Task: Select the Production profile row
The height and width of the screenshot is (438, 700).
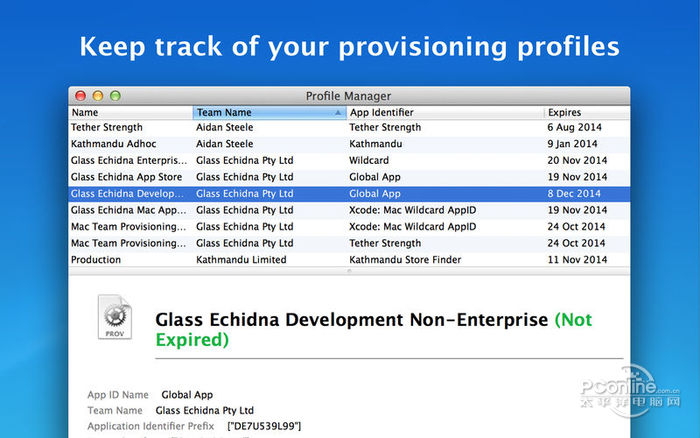Action: coord(349,260)
